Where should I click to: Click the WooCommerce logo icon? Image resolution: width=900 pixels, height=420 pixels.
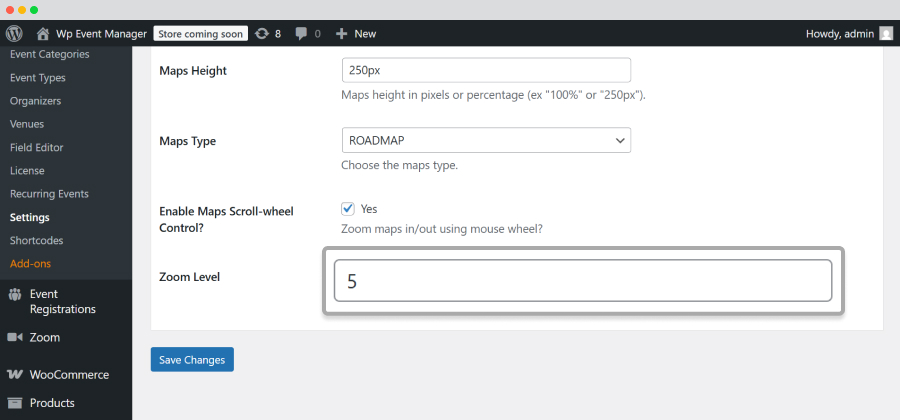[x=15, y=375]
